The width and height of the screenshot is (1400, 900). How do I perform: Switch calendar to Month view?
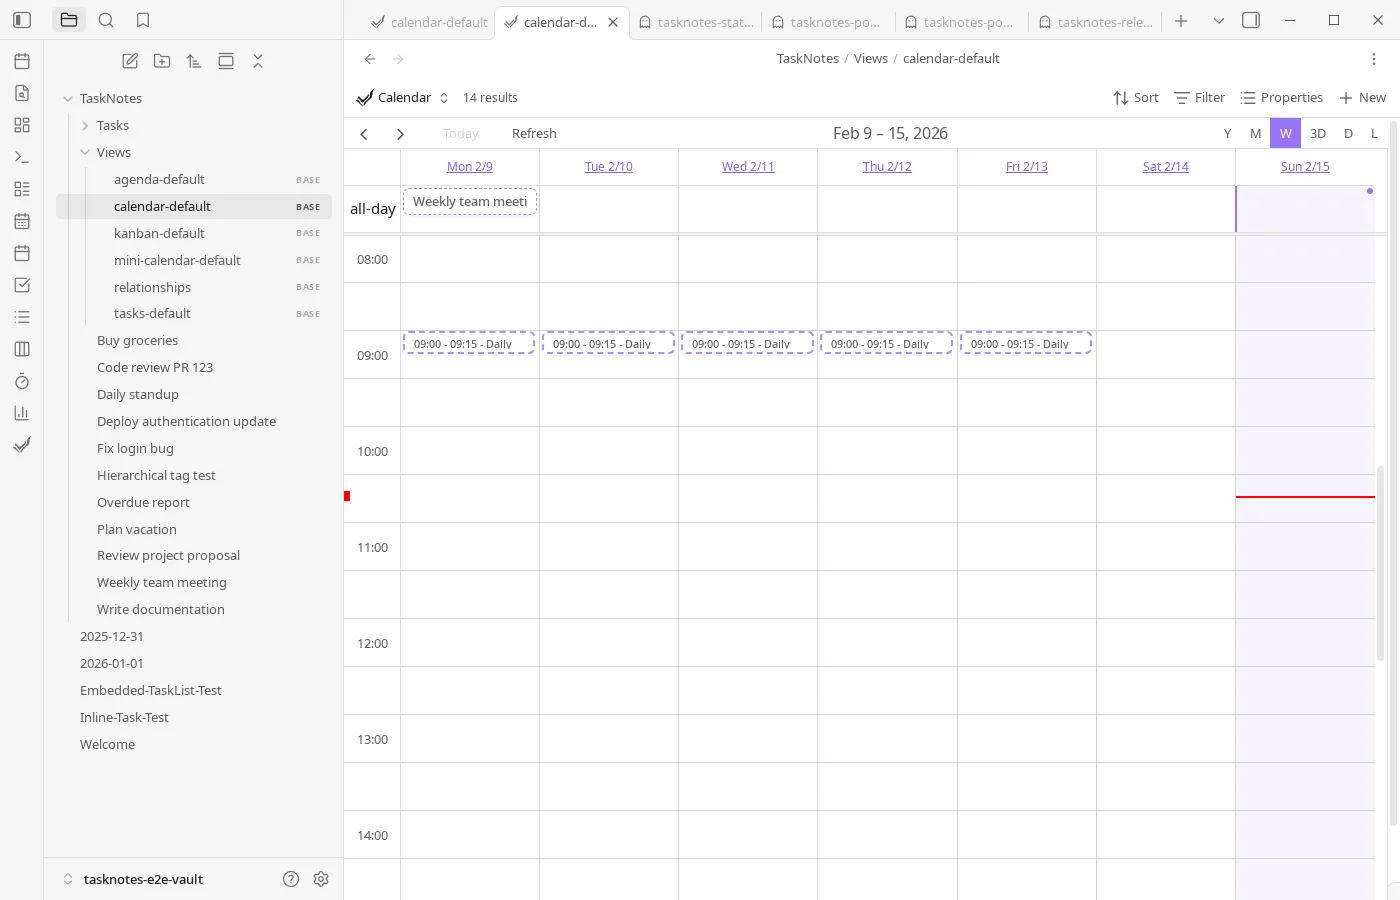pos(1255,133)
